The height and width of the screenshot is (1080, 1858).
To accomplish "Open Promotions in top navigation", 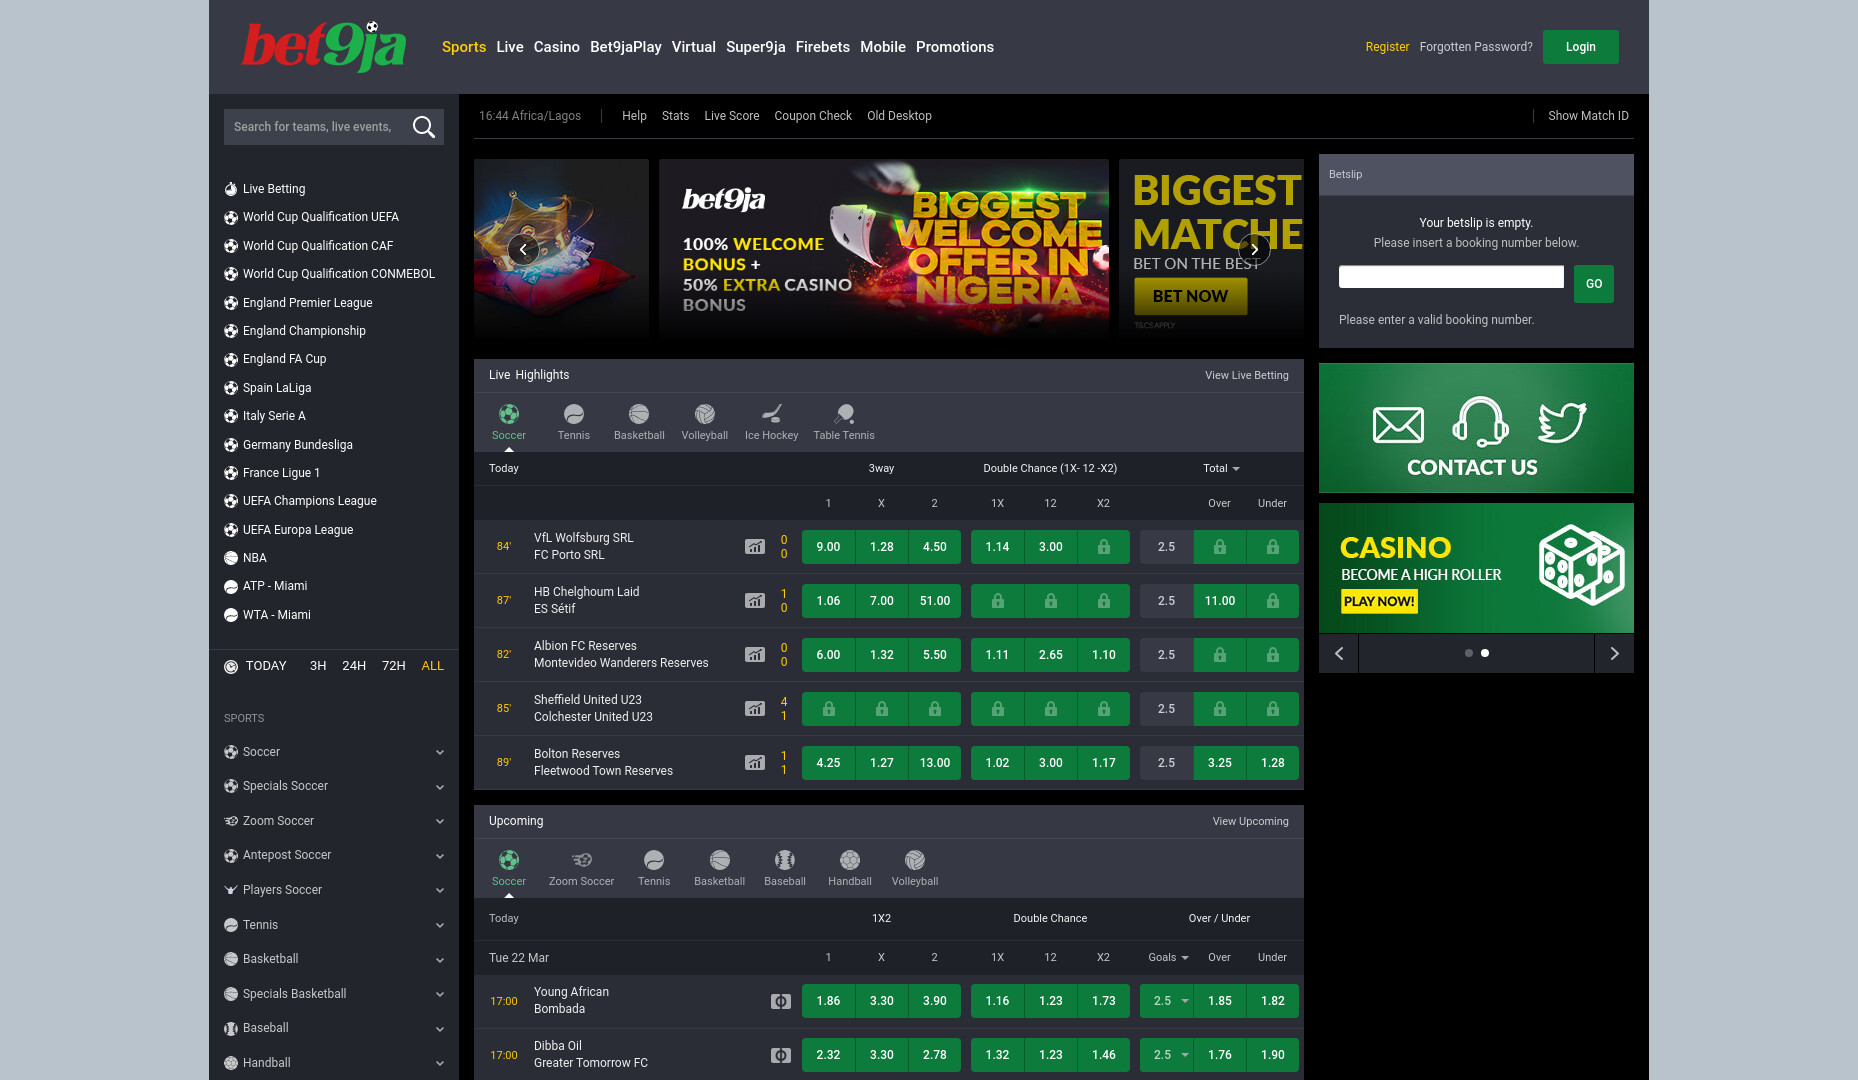I will [x=955, y=47].
